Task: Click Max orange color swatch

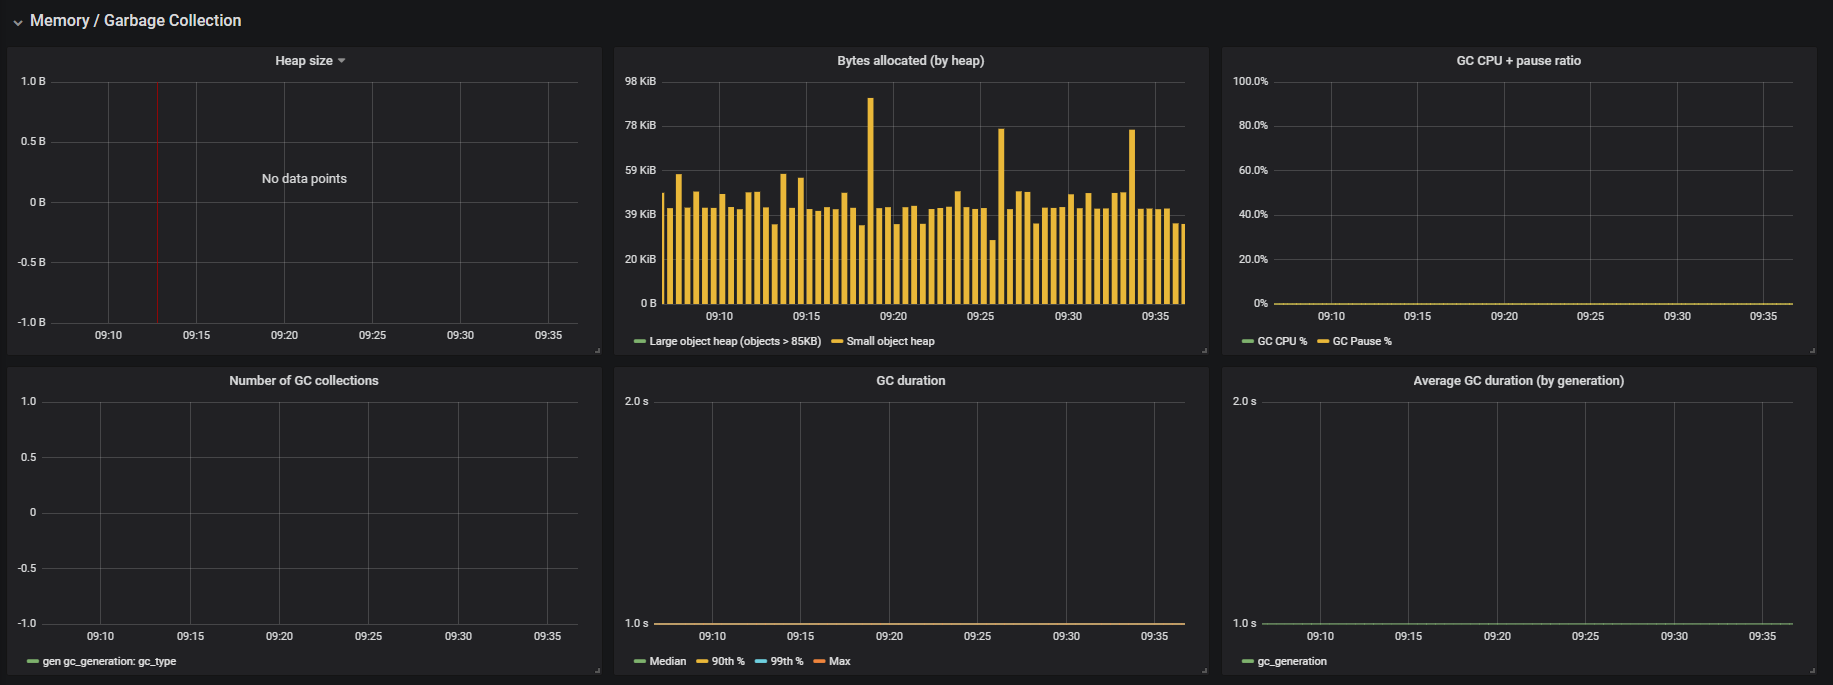Action: coord(820,662)
